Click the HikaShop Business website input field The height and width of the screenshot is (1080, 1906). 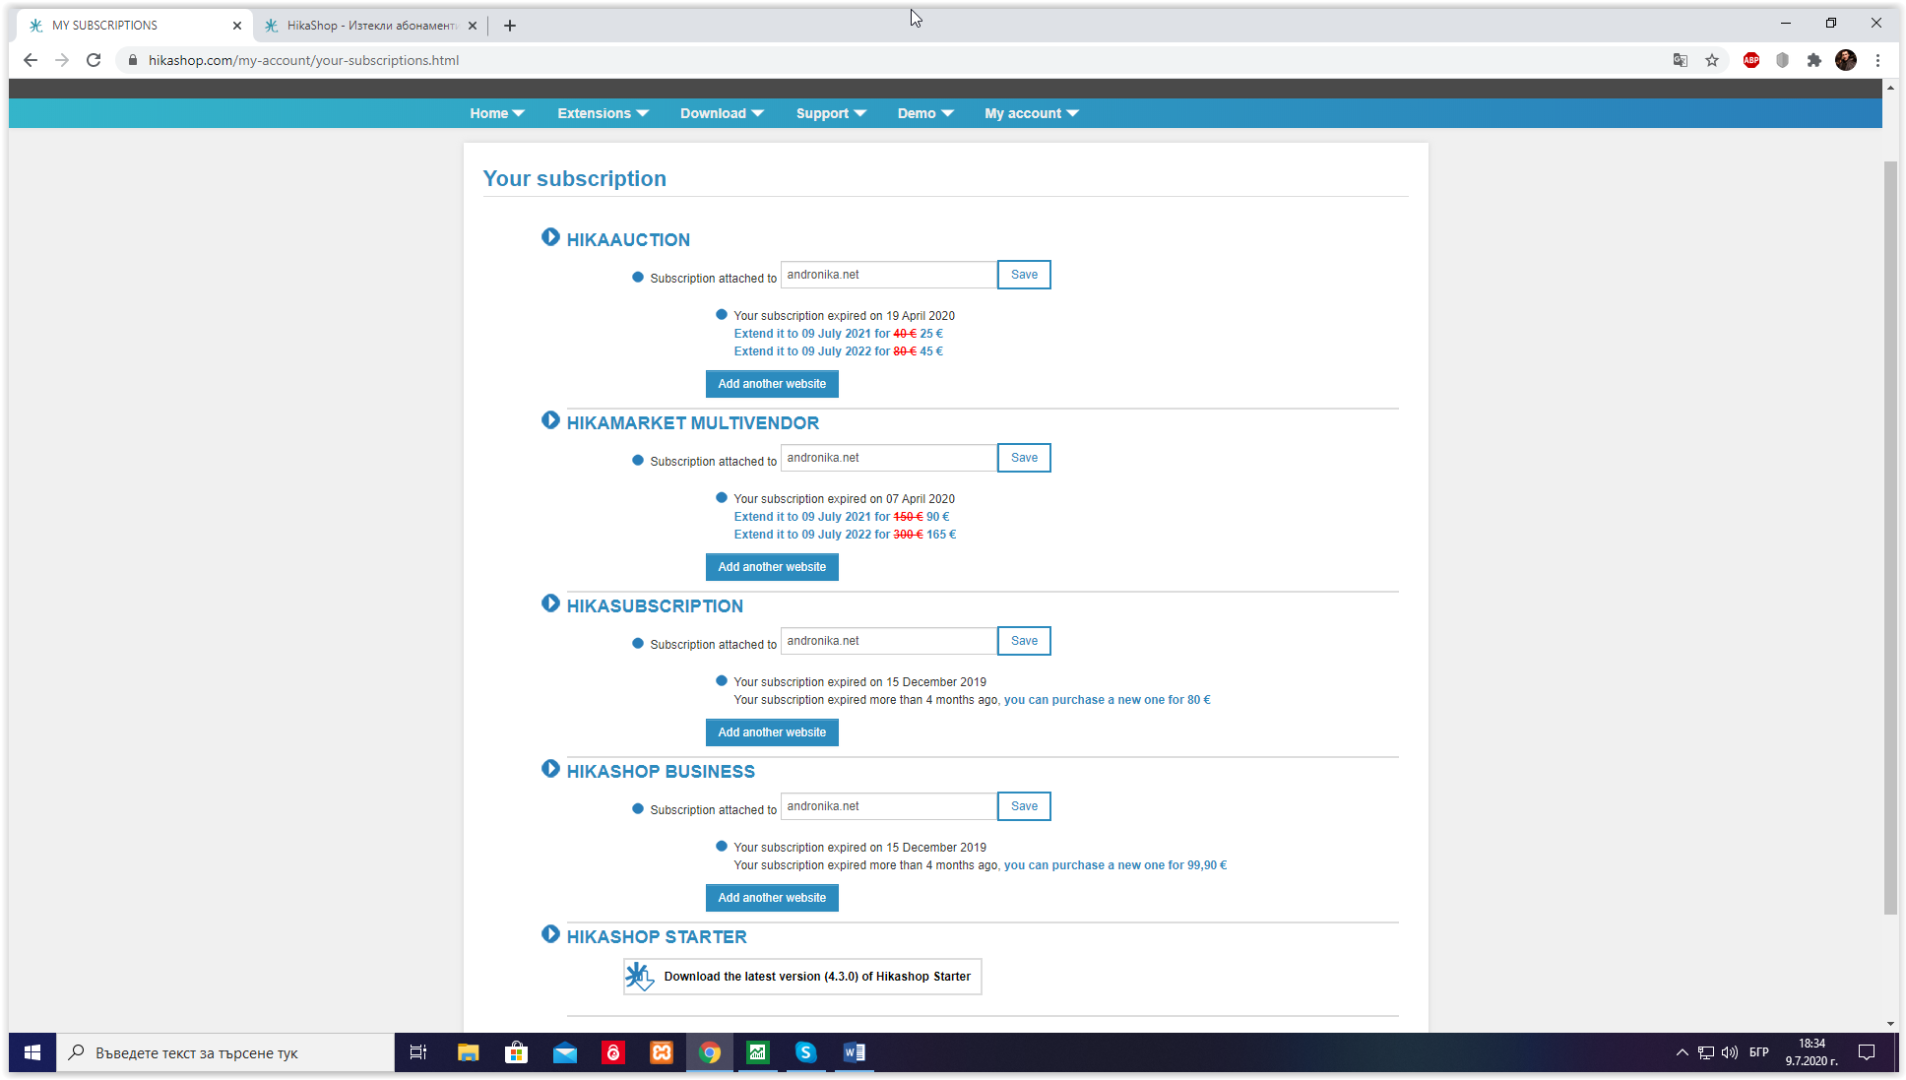click(x=889, y=806)
